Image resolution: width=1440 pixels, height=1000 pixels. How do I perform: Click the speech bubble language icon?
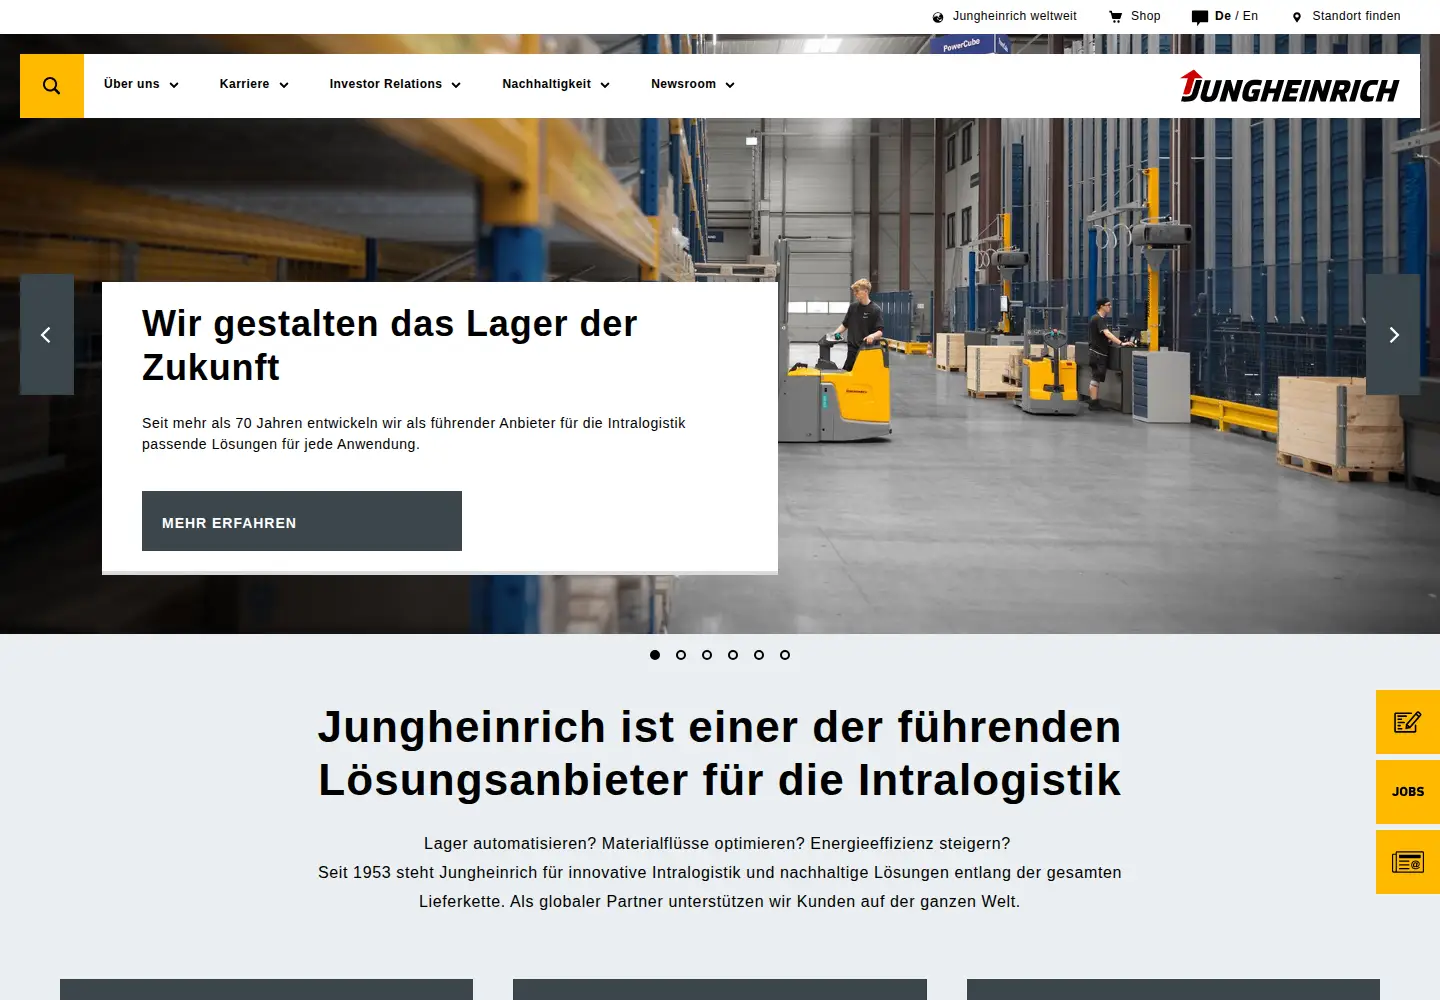point(1200,17)
